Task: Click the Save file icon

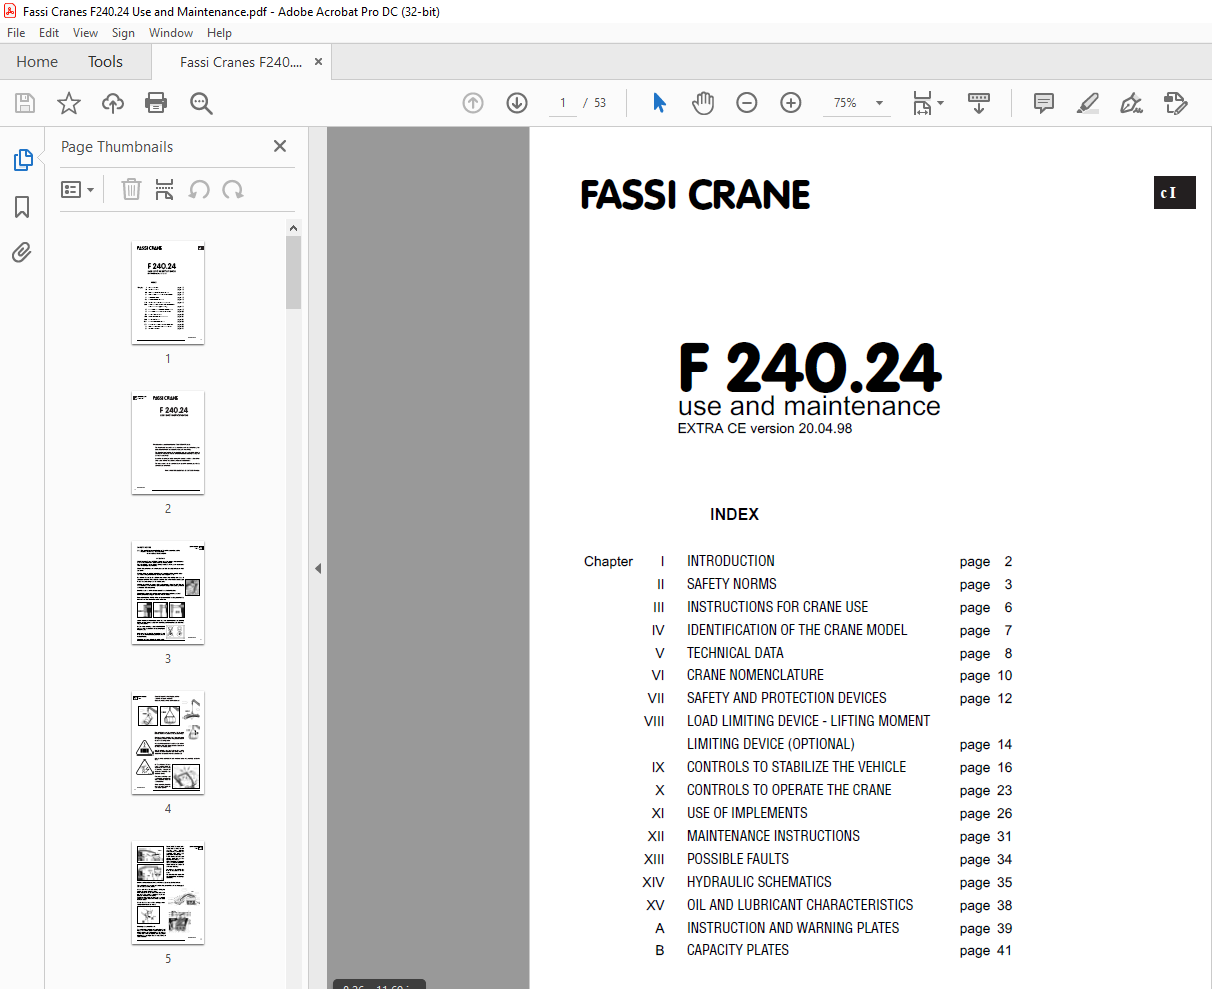Action: [x=25, y=103]
